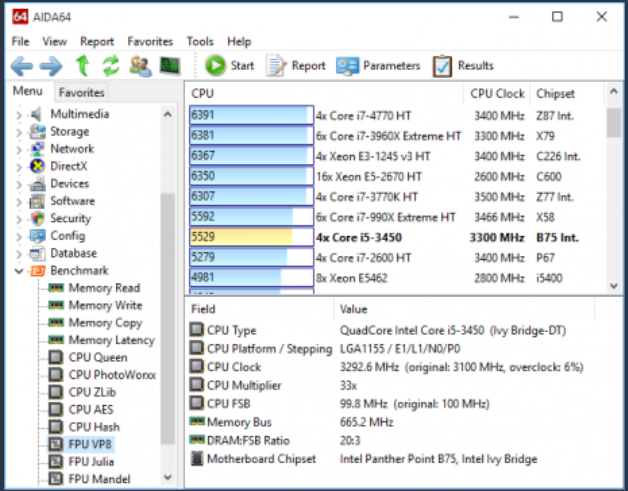Screen dimensions: 628x491
Task: Expand the Security tree node
Action: tap(18, 219)
